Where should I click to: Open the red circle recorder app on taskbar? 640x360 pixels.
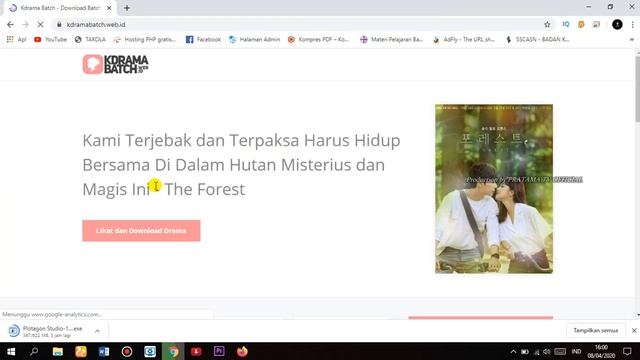click(127, 351)
